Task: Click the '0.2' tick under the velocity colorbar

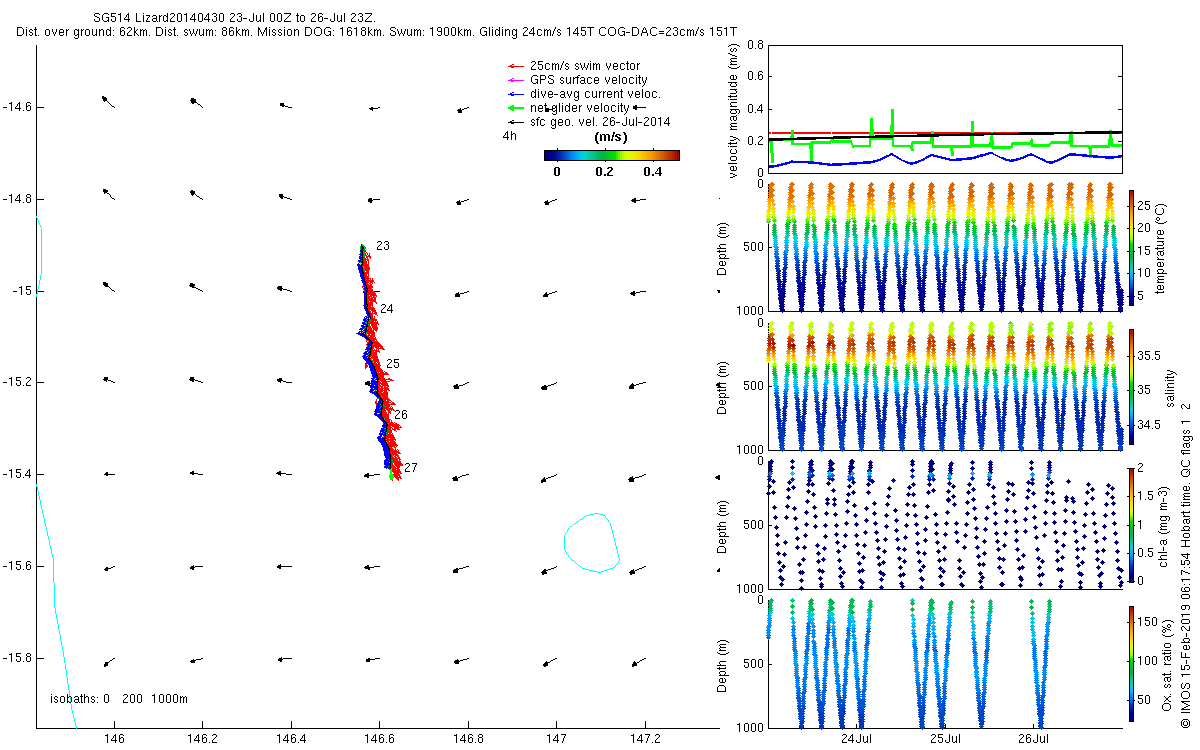Action: click(604, 172)
